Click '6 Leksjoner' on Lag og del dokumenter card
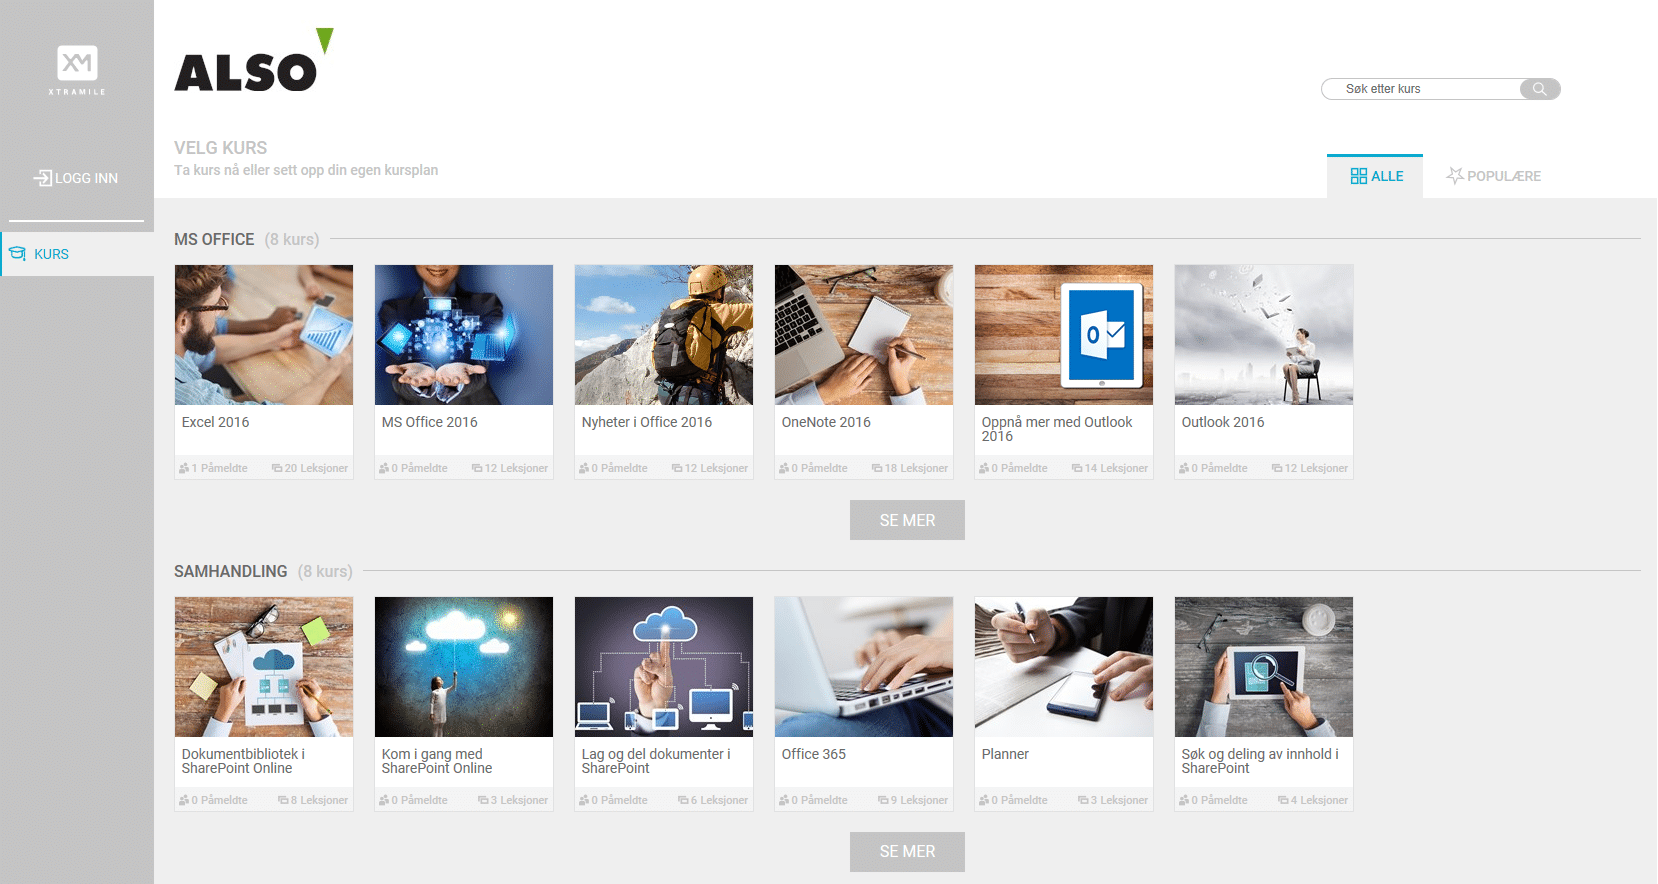 point(719,800)
